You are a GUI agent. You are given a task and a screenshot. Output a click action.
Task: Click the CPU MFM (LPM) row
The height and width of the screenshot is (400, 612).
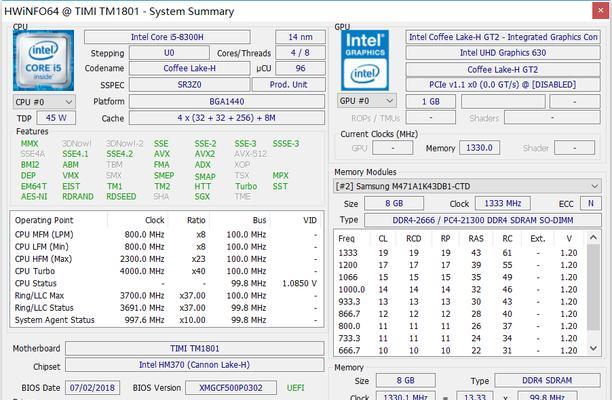pyautogui.click(x=167, y=235)
